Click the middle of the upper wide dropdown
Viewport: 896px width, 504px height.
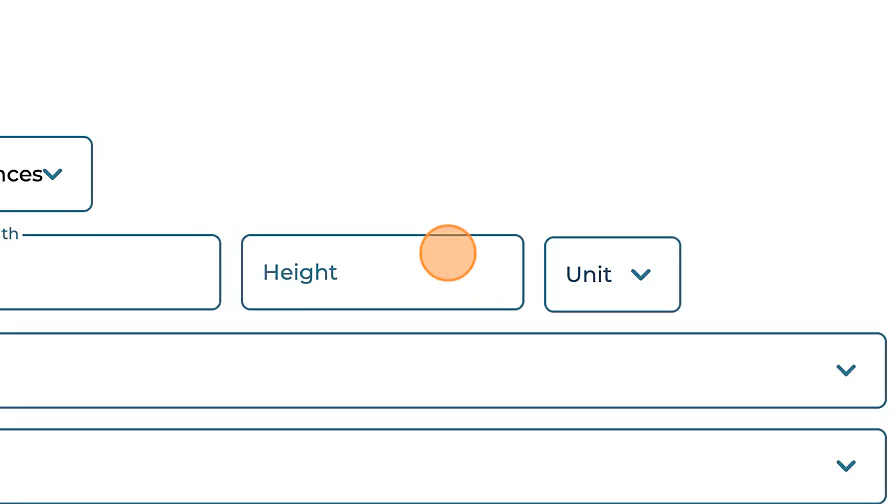440,371
